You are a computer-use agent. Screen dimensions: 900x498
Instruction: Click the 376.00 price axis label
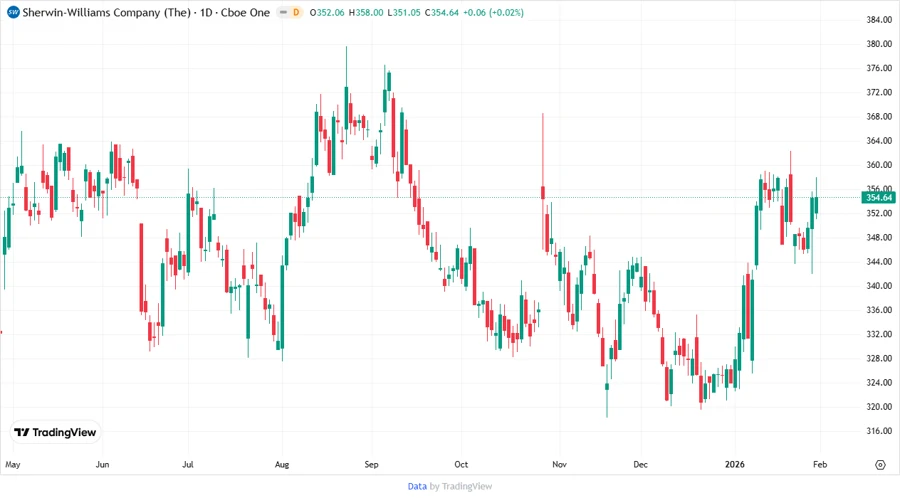click(x=879, y=68)
